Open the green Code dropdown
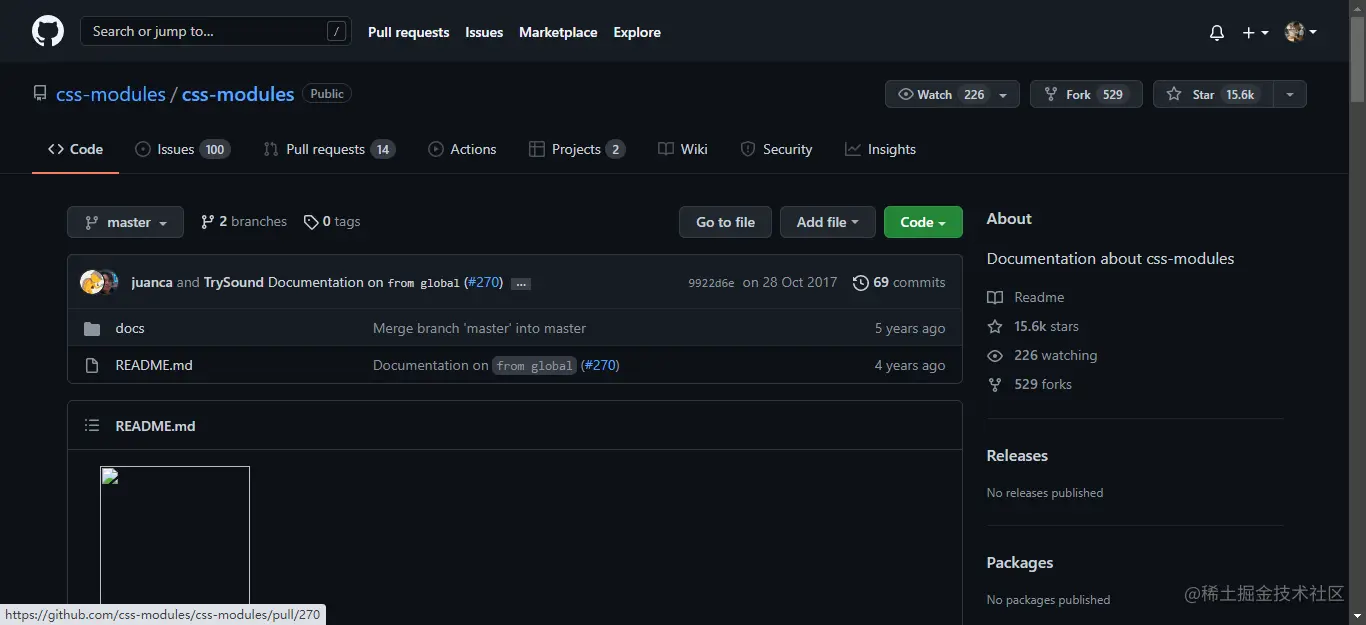 point(923,222)
